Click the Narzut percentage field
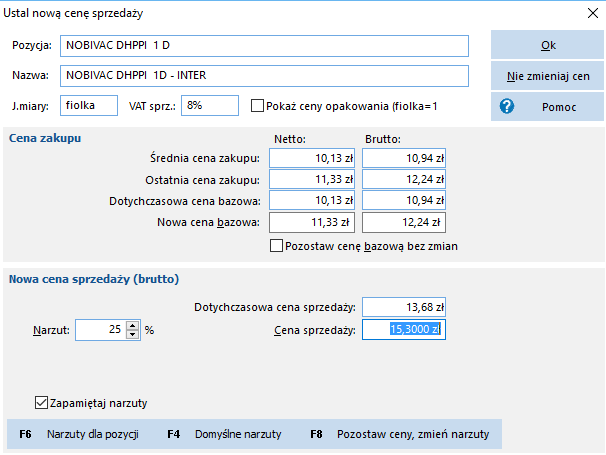606x455 pixels. point(101,330)
